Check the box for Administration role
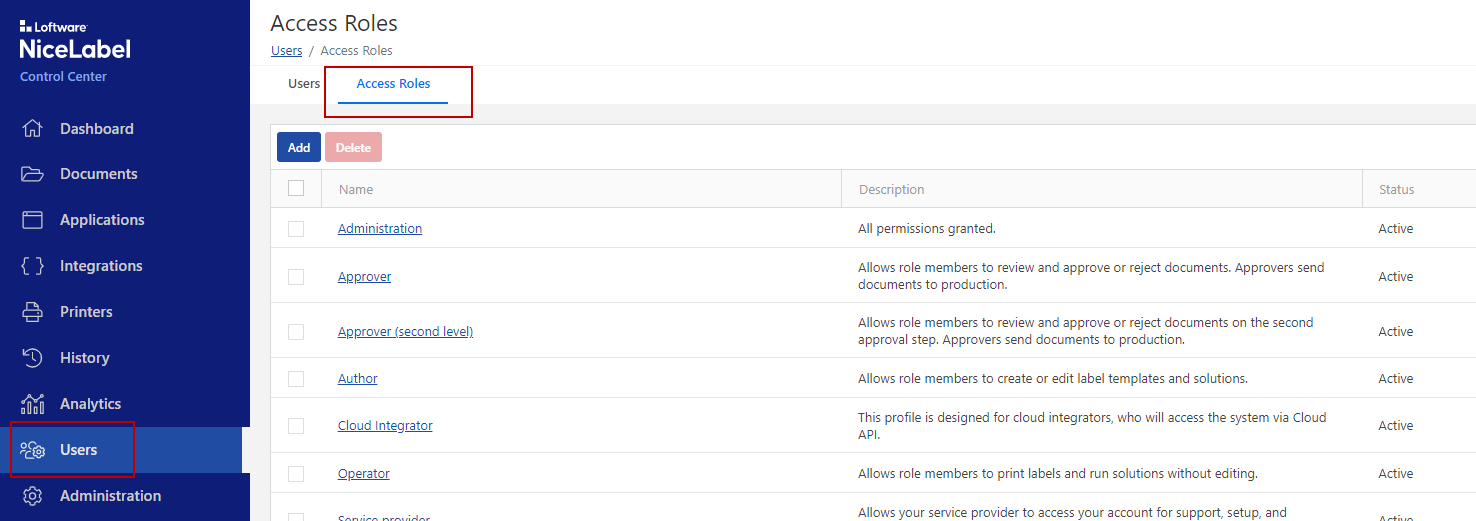1476x521 pixels. coord(296,229)
